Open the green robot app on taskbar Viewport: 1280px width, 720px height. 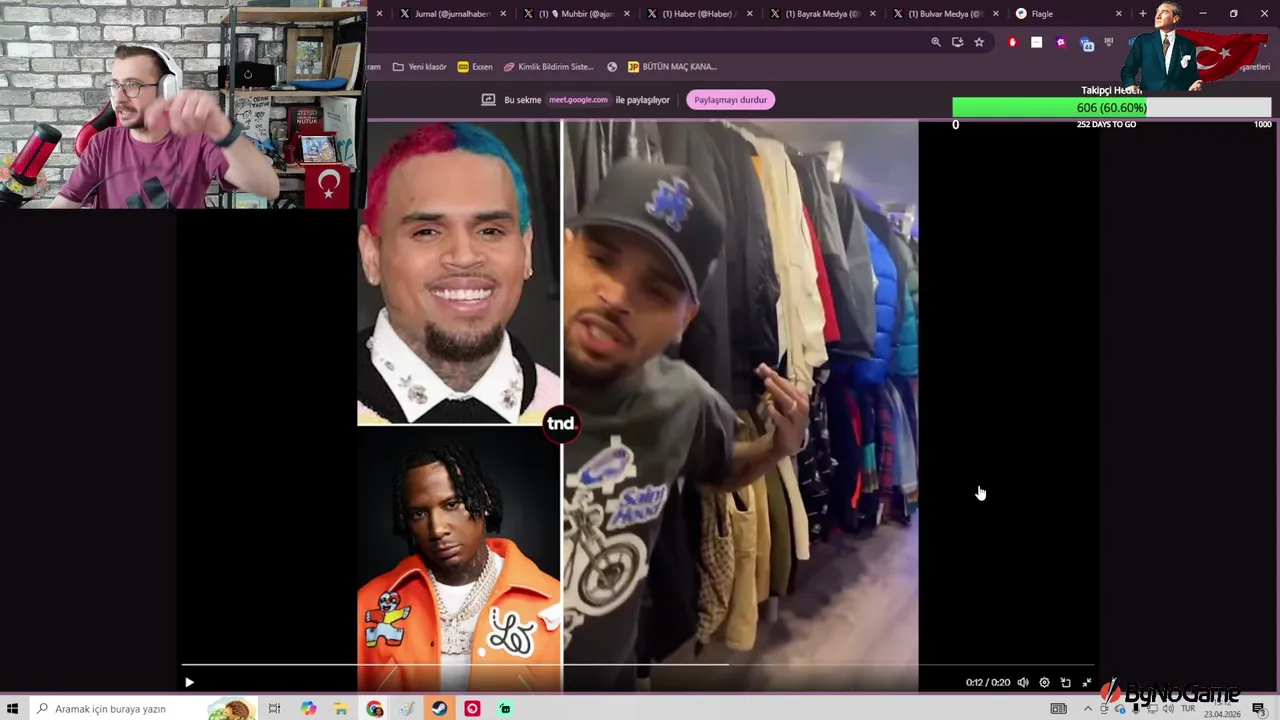[x=505, y=709]
